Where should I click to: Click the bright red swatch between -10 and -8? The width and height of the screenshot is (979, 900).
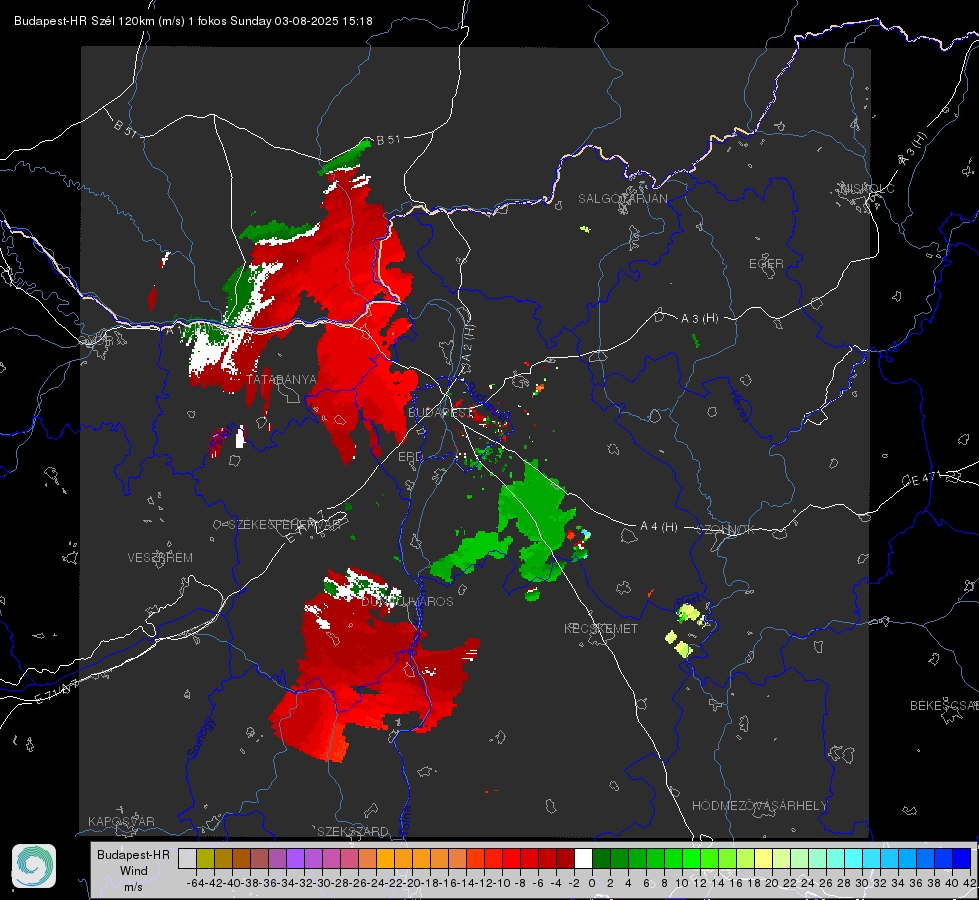(x=511, y=858)
